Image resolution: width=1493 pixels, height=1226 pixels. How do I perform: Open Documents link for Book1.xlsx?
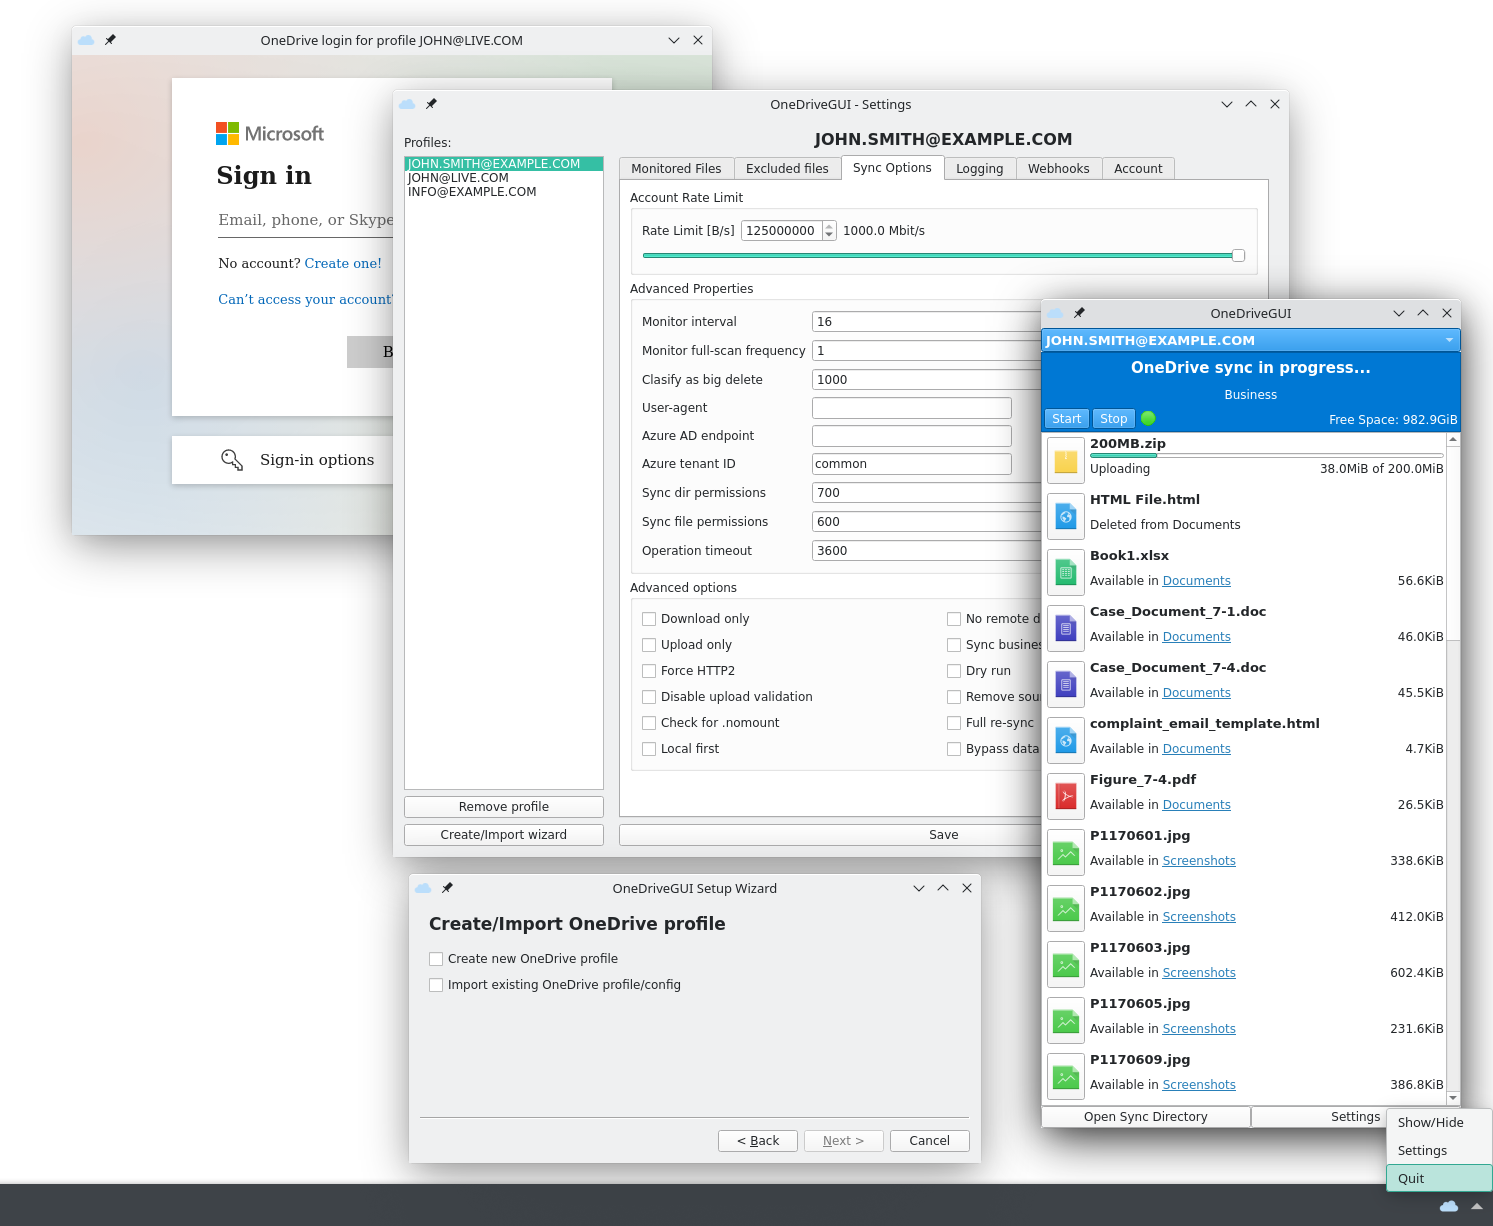1196,580
